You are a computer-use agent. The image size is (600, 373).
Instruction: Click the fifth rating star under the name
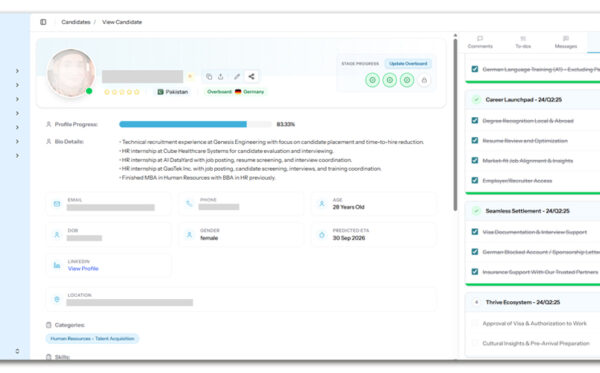[137, 92]
